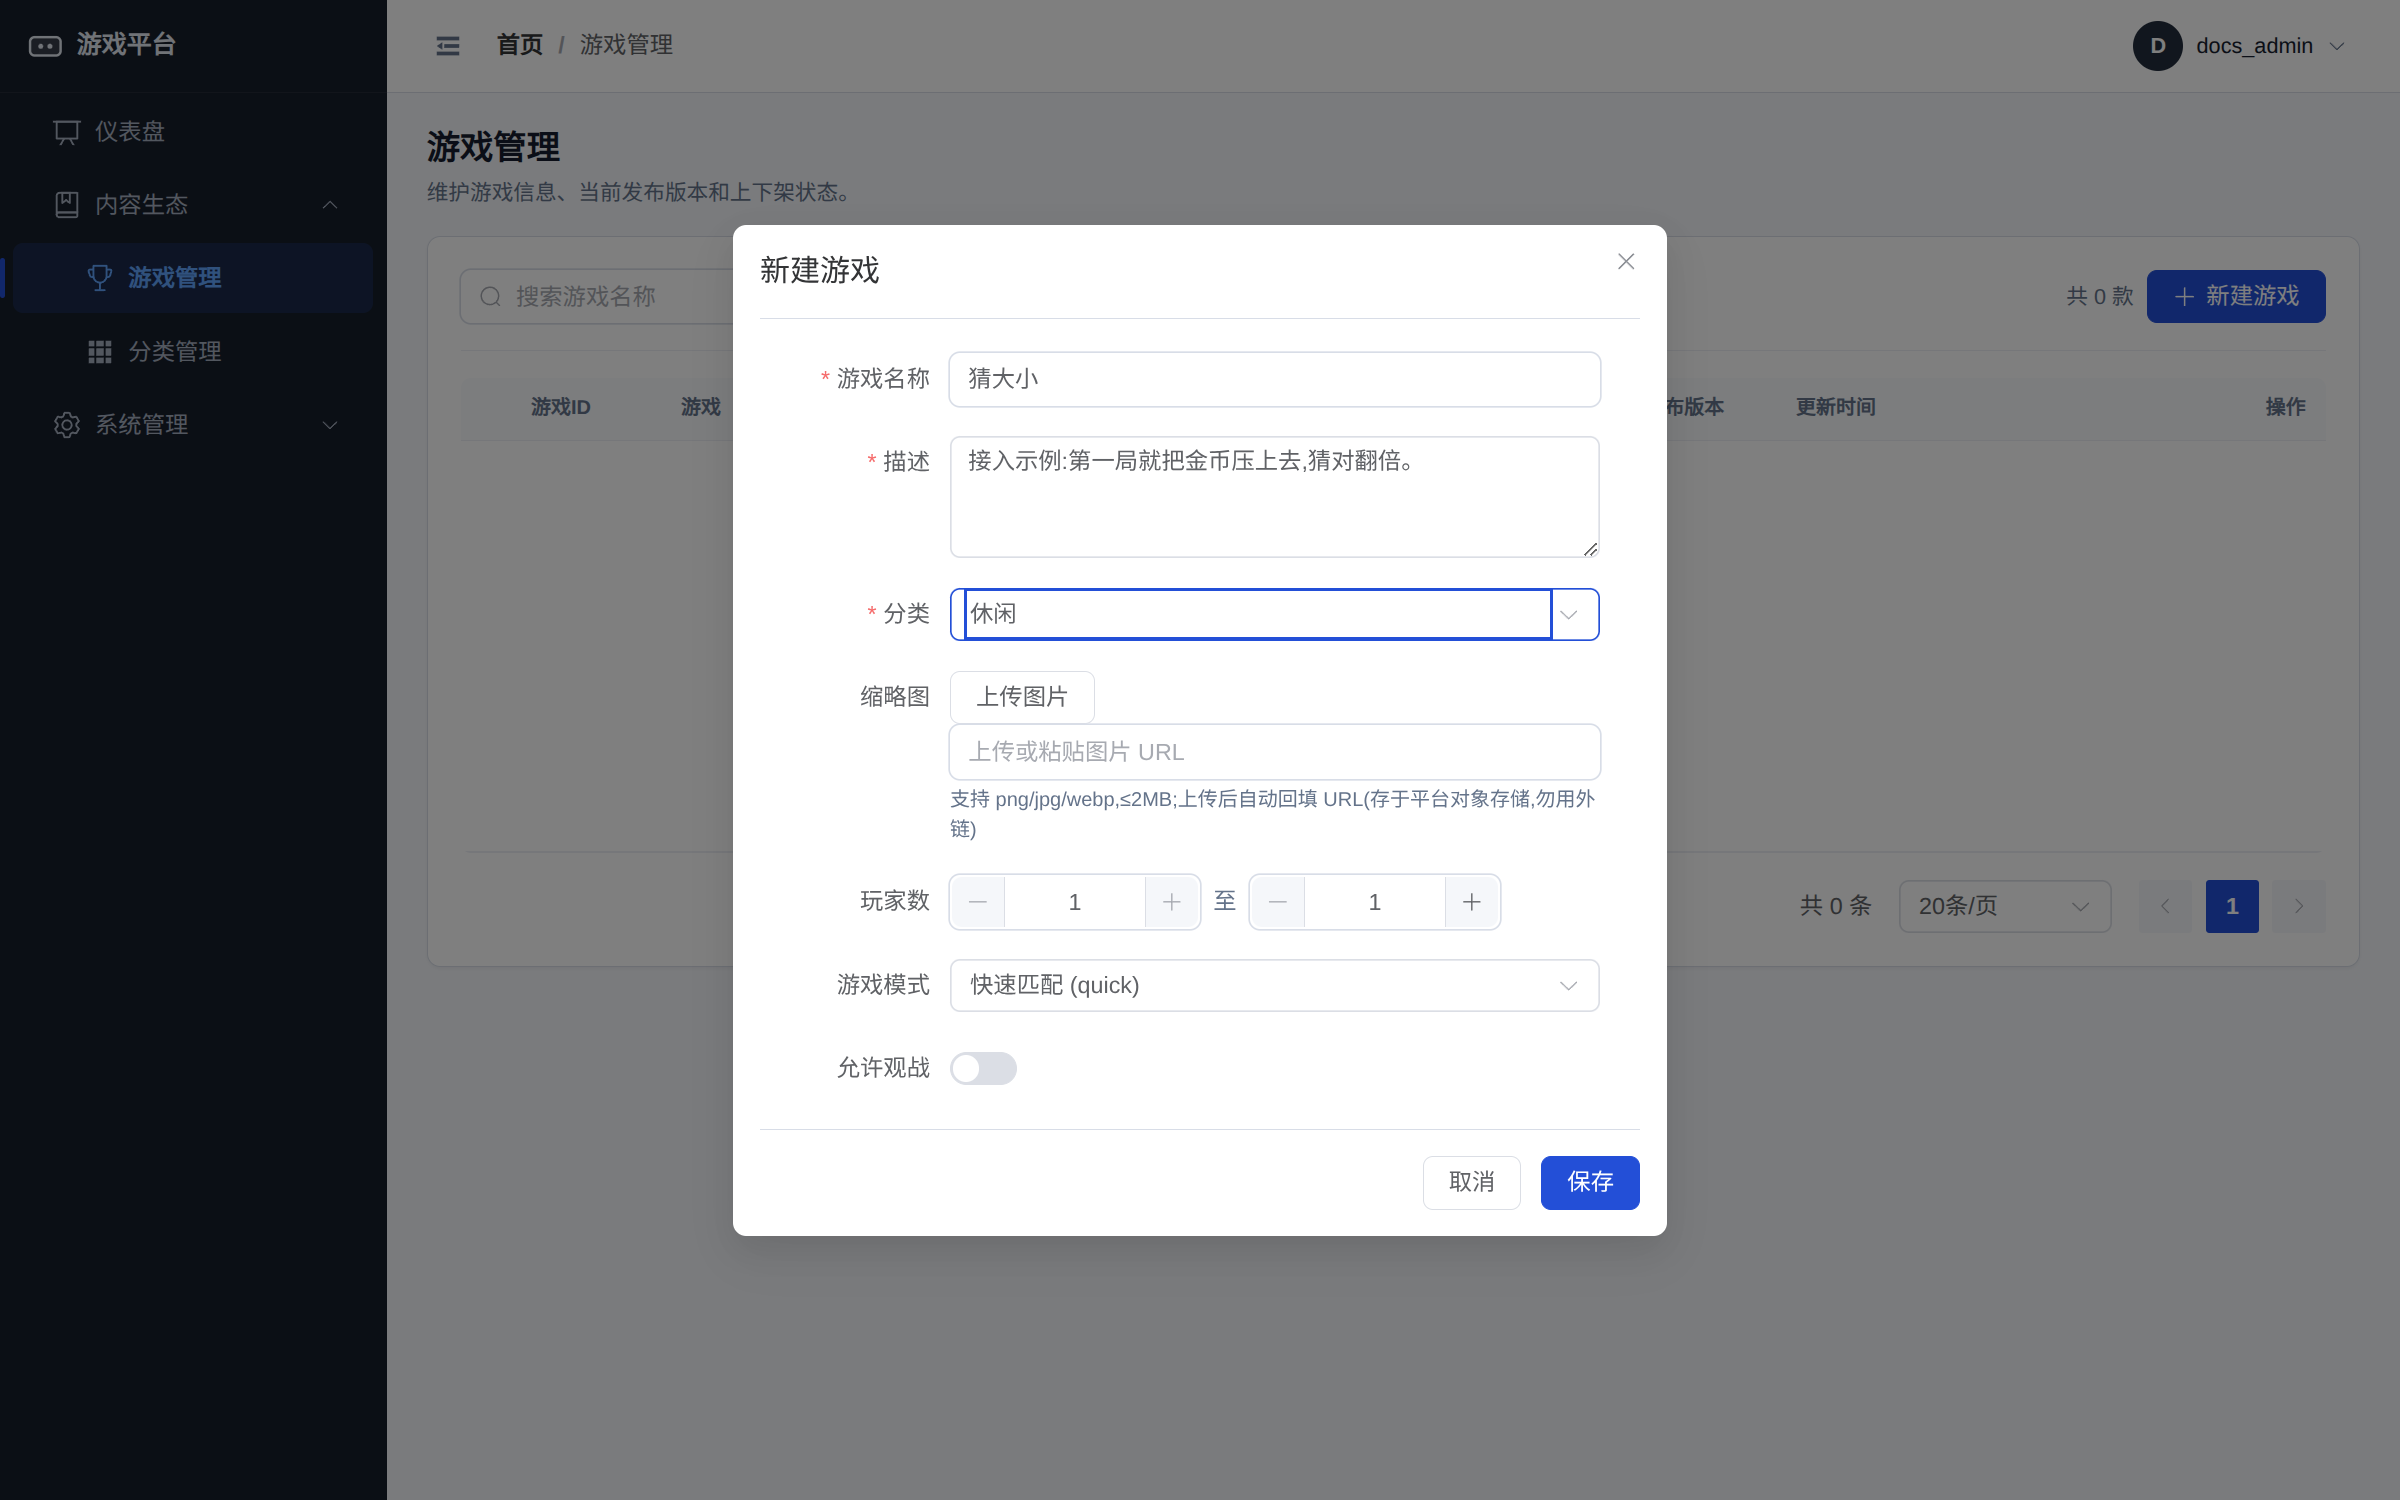Select 游戏管理 in the sidebar
This screenshot has width=2400, height=1500.
click(x=193, y=278)
